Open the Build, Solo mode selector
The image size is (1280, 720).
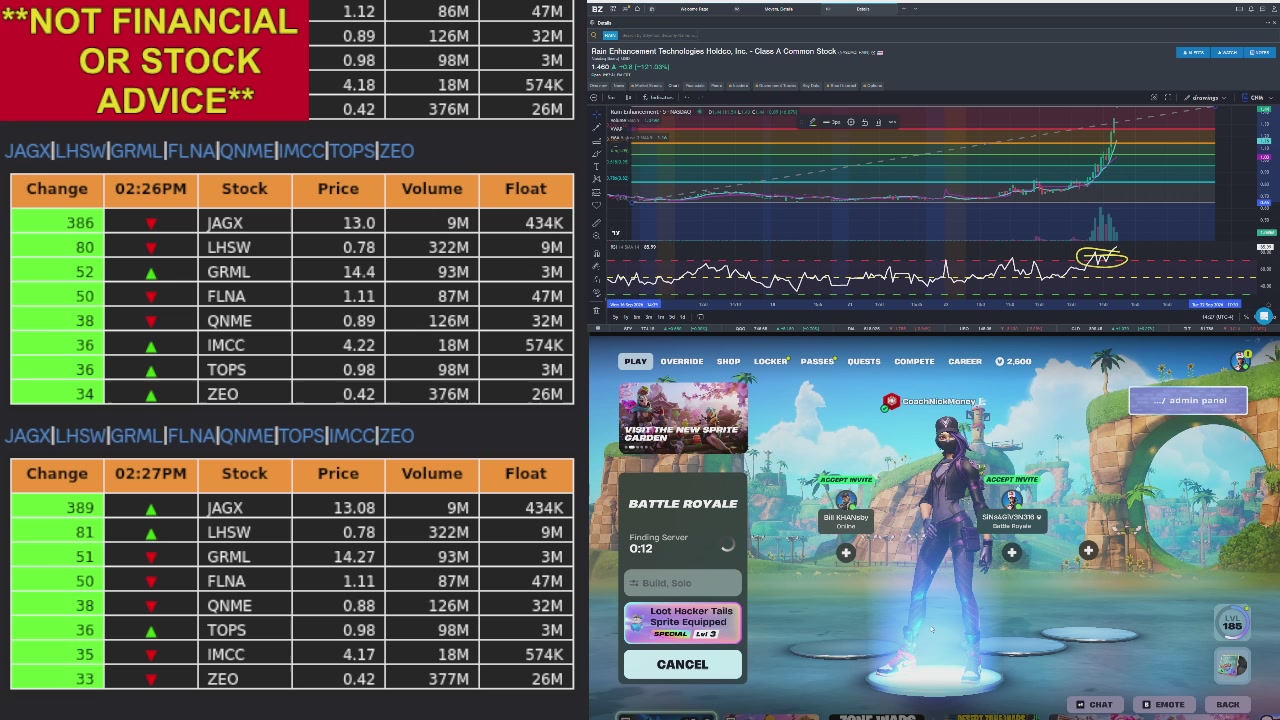coord(682,583)
